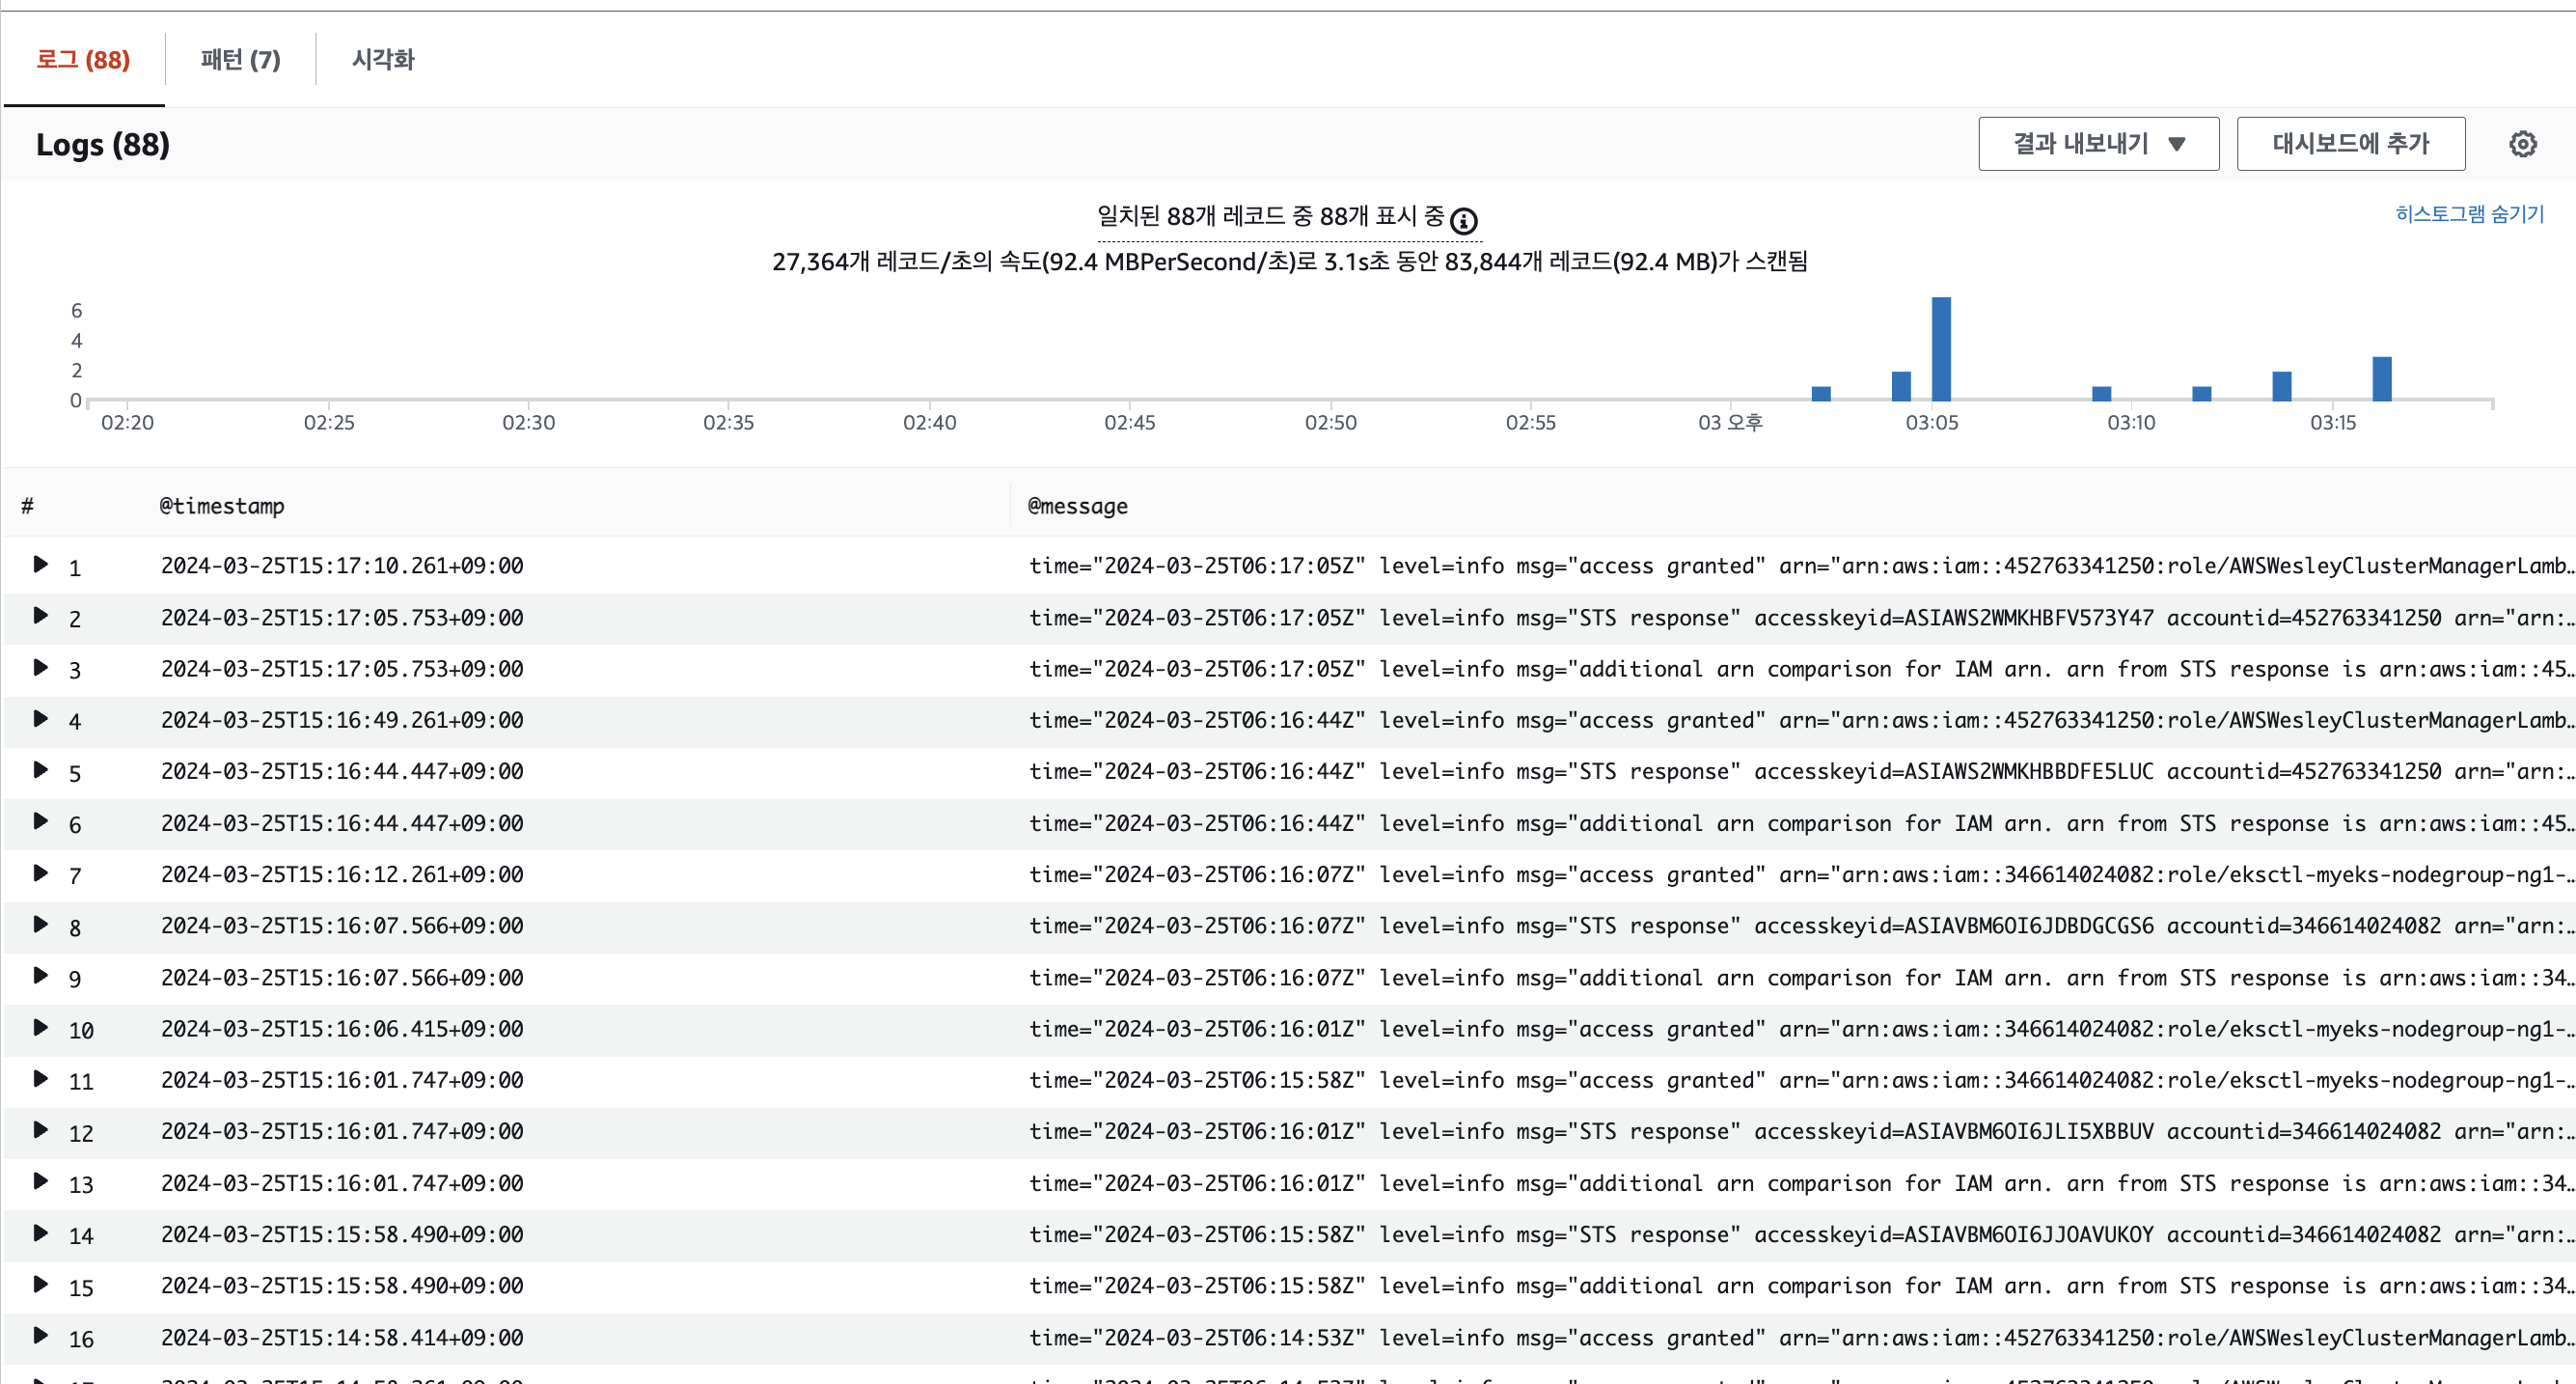Screen dimensions: 2576x1384
Task: Expand log row 2 disclosure triangle
Action: pyautogui.click(x=40, y=616)
